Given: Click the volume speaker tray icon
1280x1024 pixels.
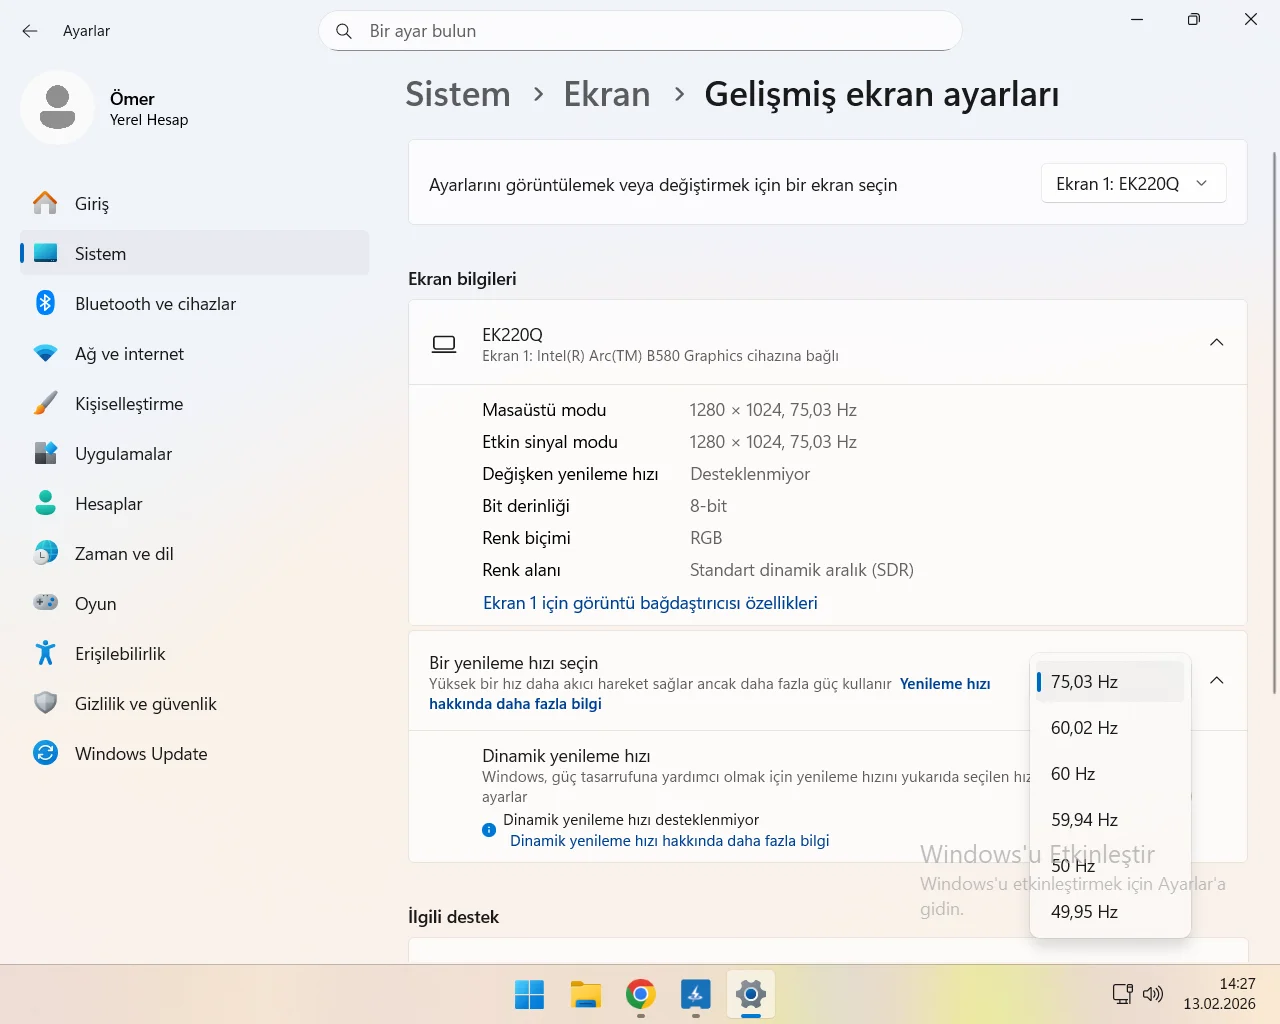Looking at the screenshot, I should click(x=1153, y=994).
